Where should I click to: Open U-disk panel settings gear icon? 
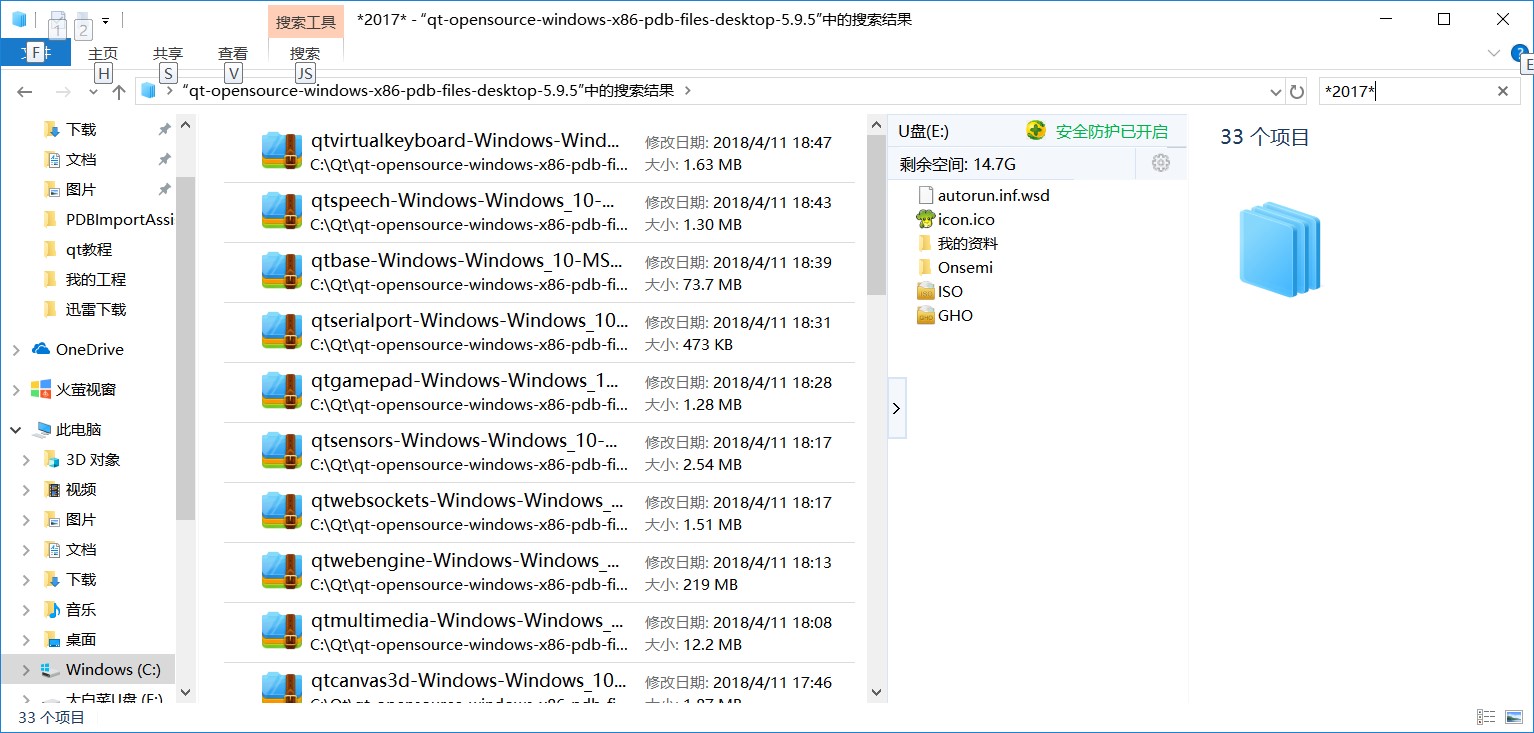pyautogui.click(x=1161, y=163)
